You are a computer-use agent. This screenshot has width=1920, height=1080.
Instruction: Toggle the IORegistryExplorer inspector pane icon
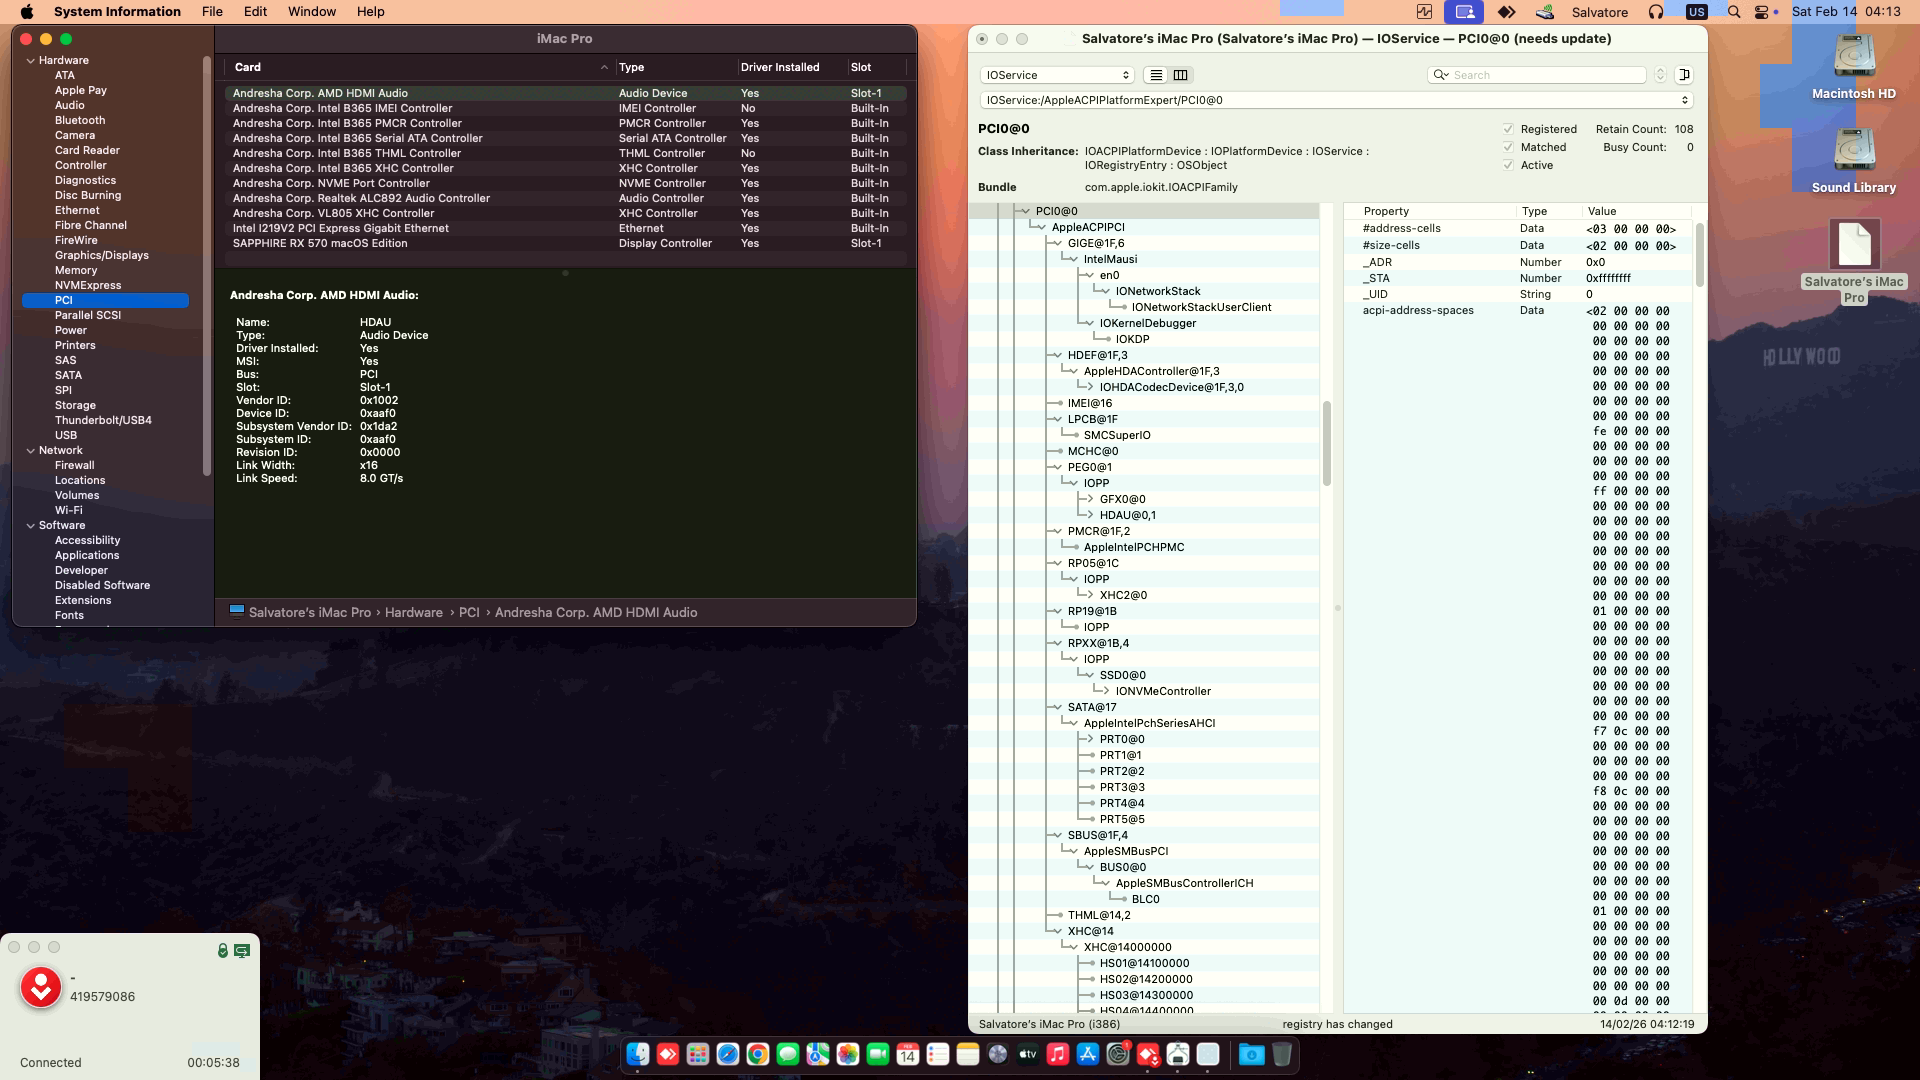pos(1684,75)
